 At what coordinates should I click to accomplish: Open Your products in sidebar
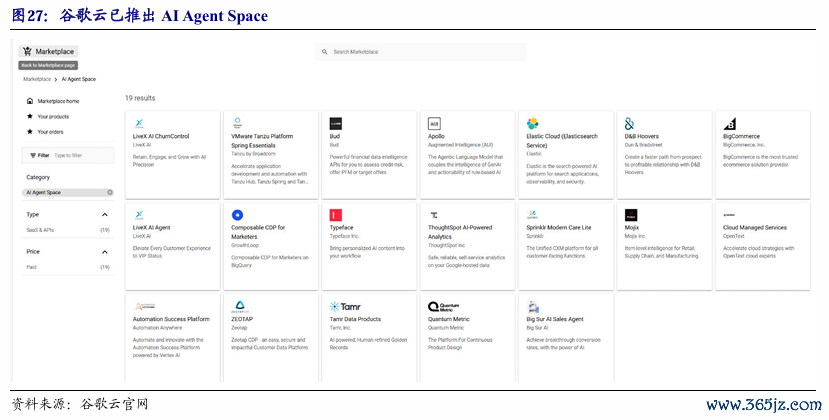pos(53,116)
